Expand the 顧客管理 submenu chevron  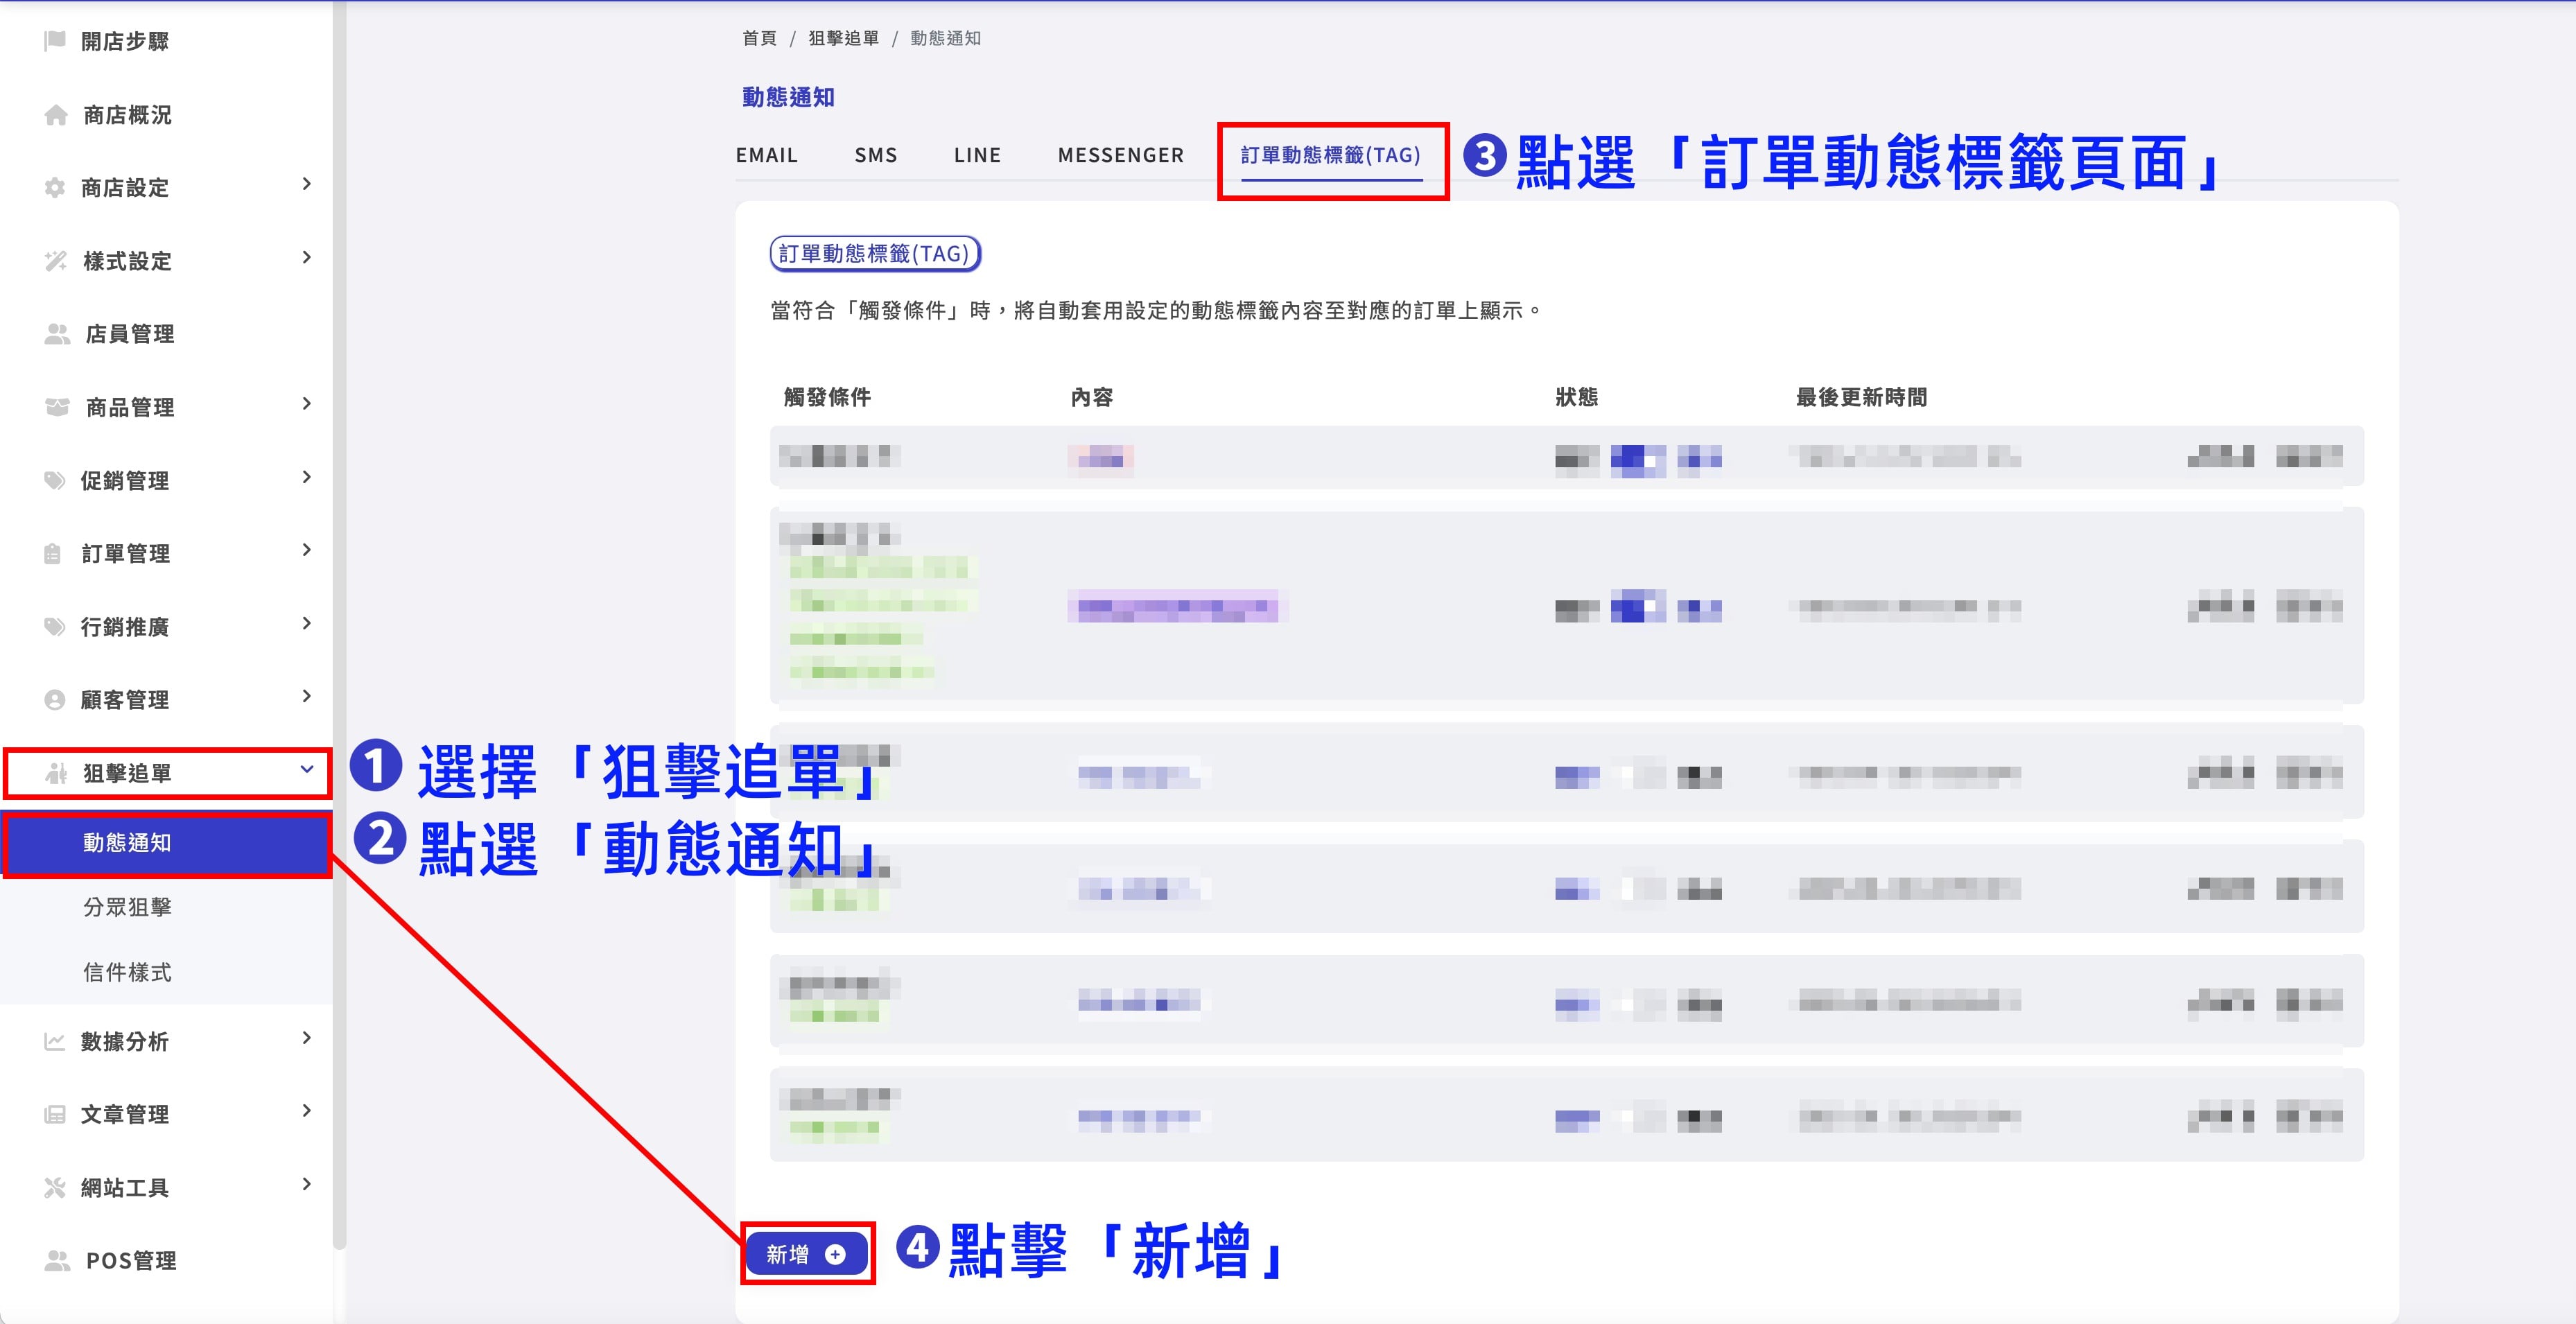pyautogui.click(x=307, y=696)
